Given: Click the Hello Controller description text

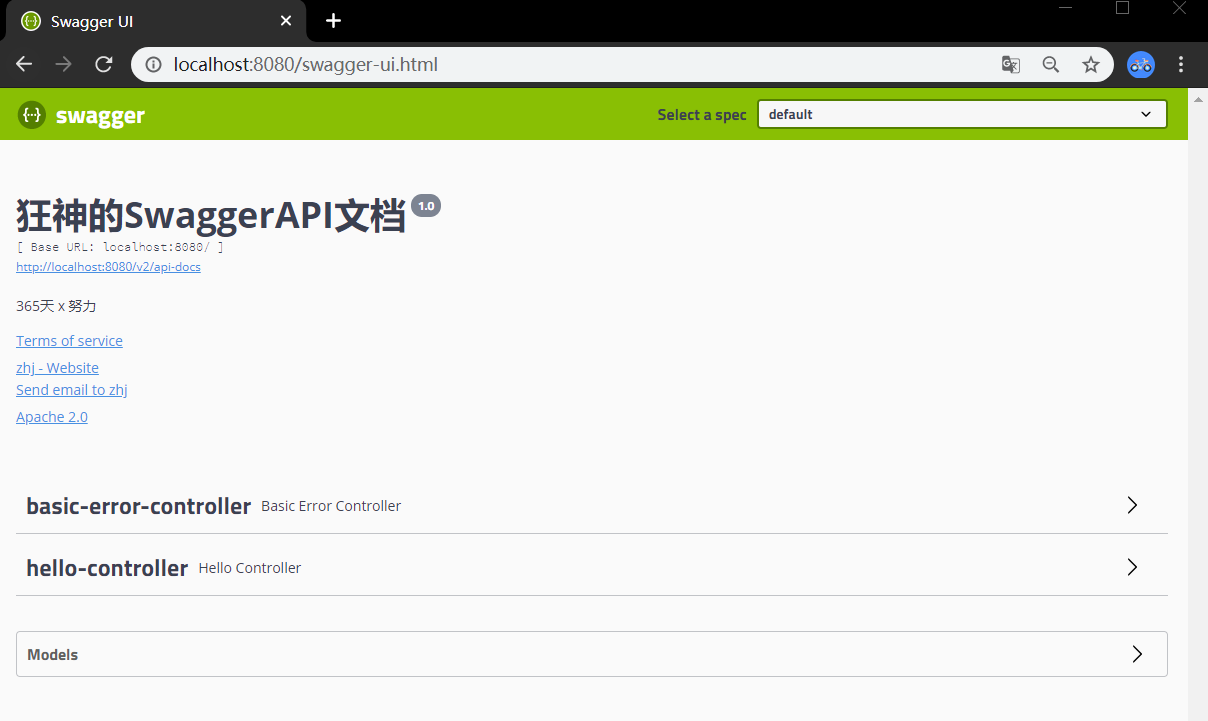Looking at the screenshot, I should [250, 568].
